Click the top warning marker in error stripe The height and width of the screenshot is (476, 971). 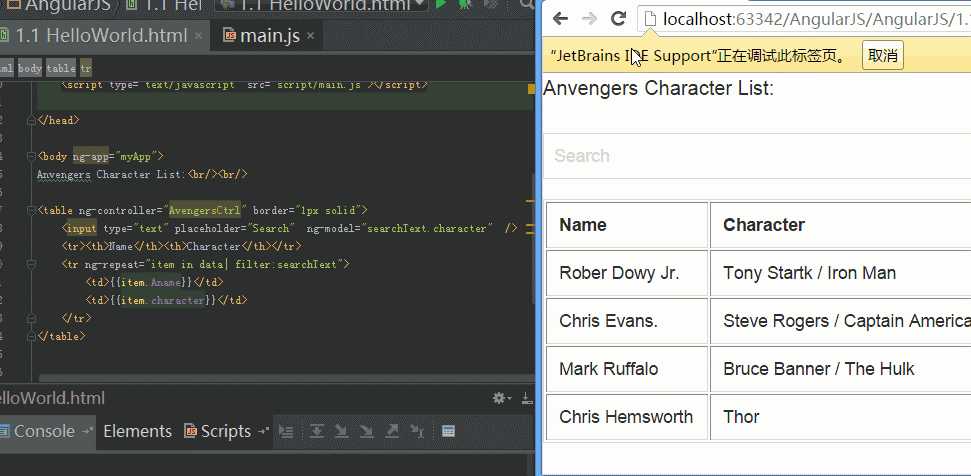(x=531, y=89)
